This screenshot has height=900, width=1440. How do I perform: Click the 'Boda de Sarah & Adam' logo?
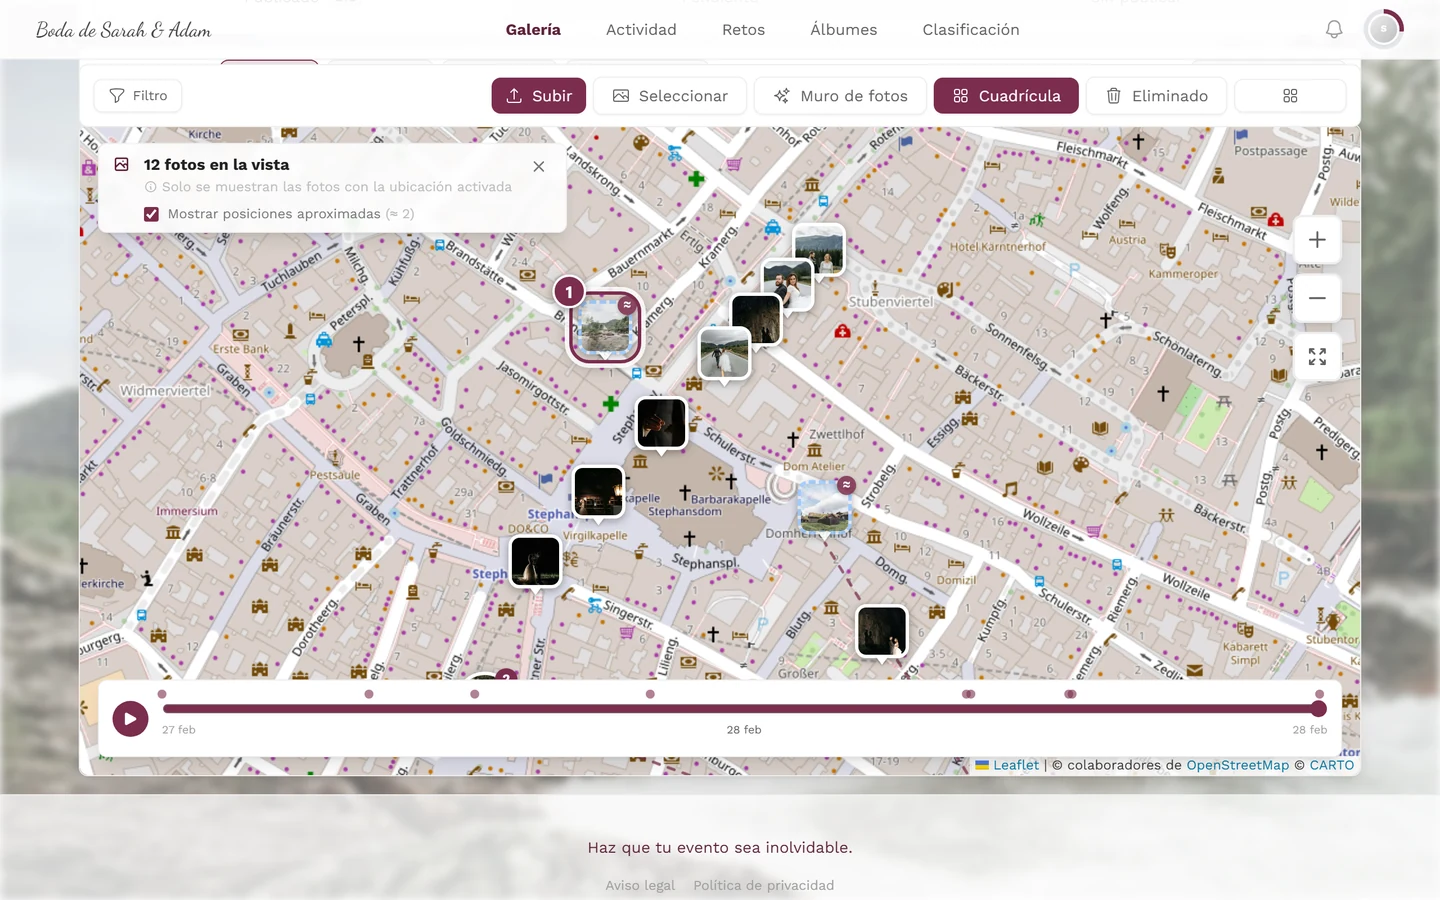(124, 30)
